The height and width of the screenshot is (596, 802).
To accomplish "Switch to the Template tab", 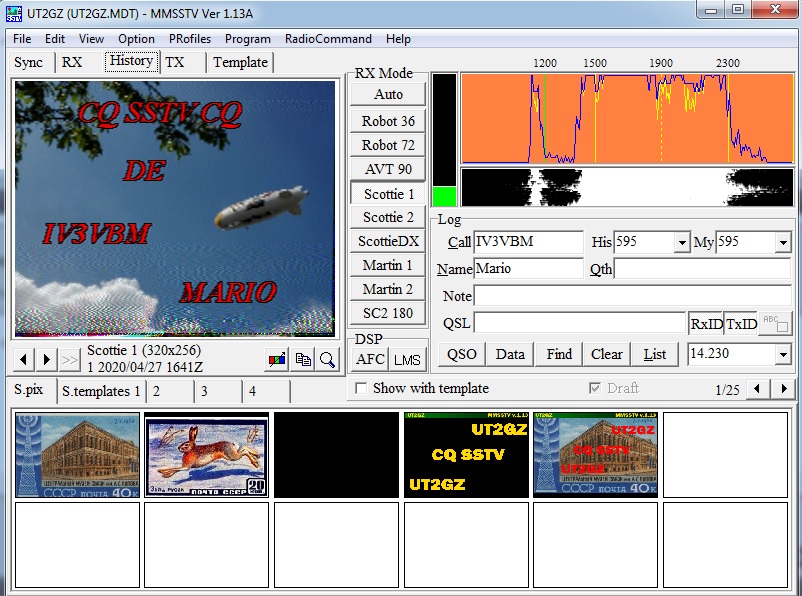I will click(240, 62).
